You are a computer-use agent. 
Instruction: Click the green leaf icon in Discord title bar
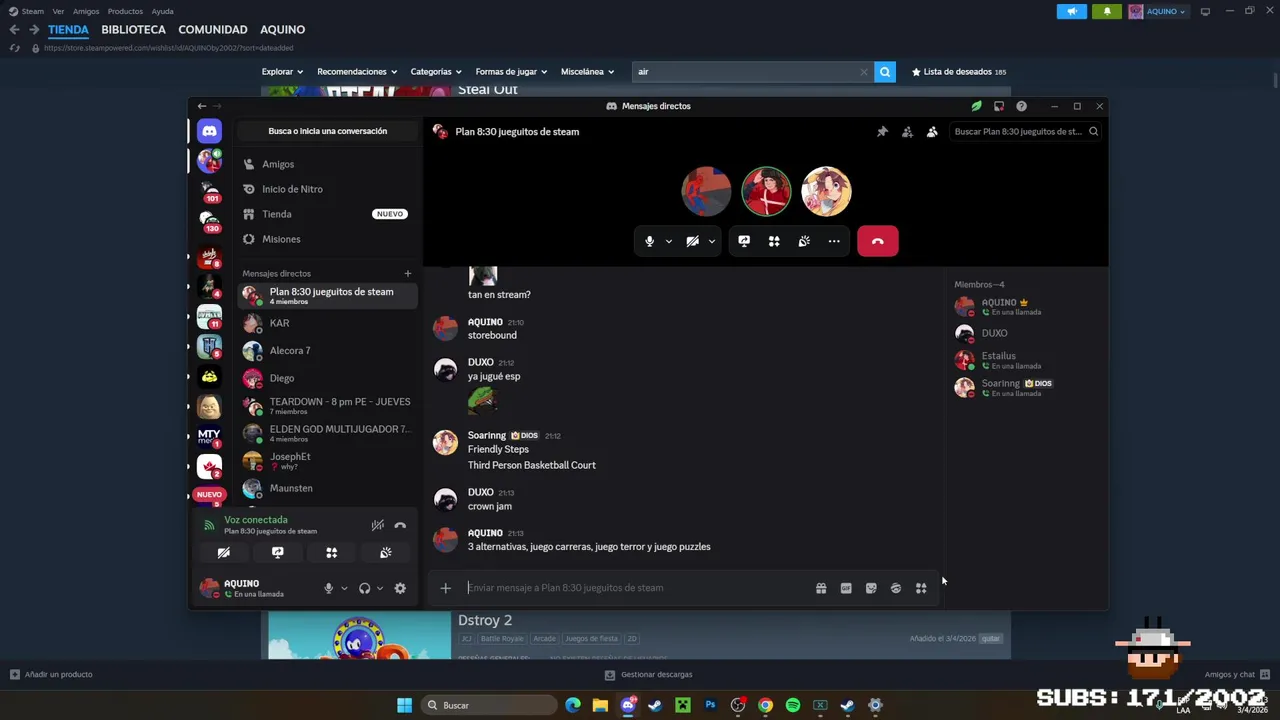pyautogui.click(x=976, y=106)
